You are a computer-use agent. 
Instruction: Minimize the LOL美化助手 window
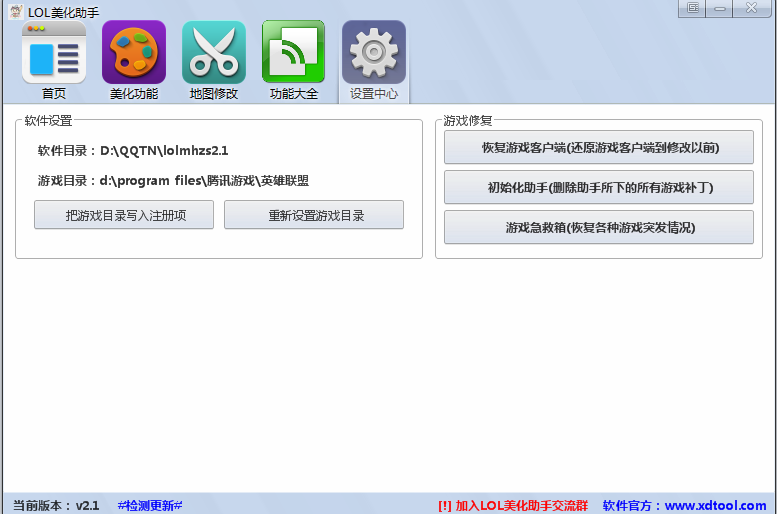[x=720, y=8]
